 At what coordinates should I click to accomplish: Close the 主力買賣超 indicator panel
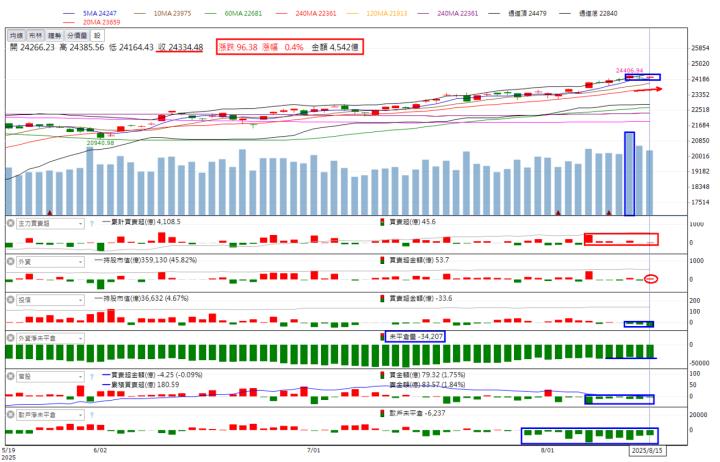click(x=10, y=224)
